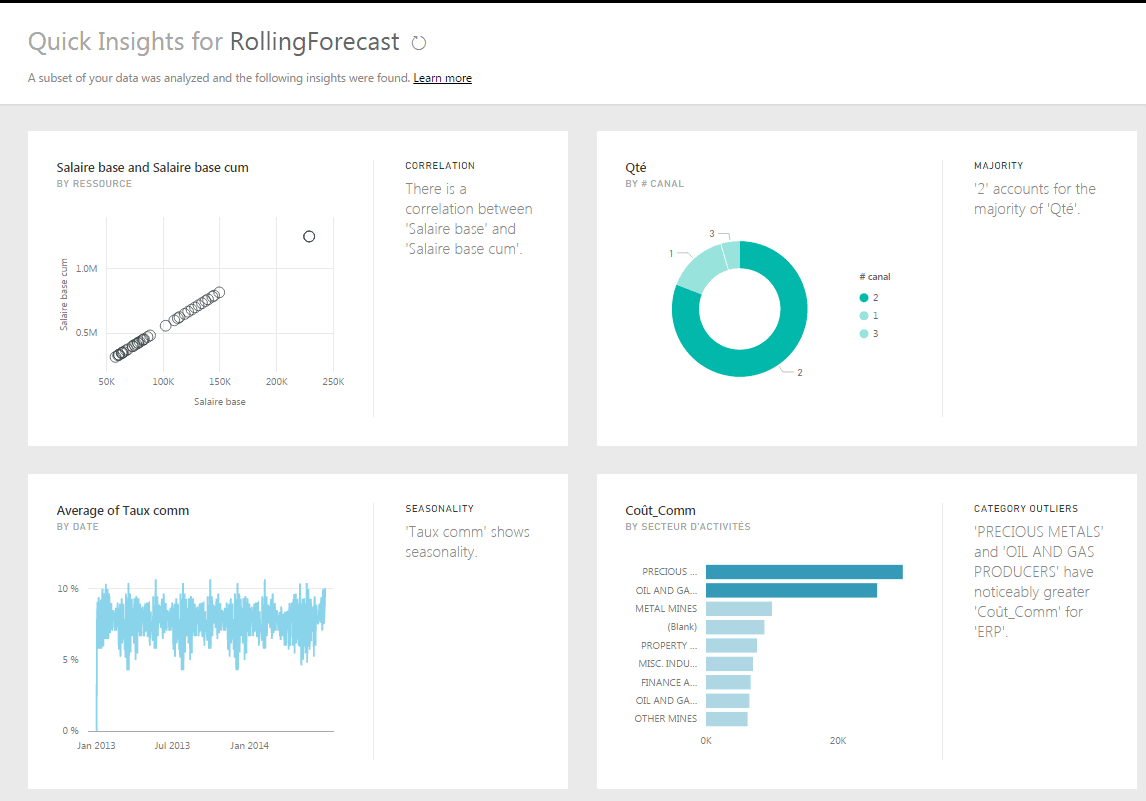1146x801 pixels.
Task: Click legend dot for canal 1
Action: tap(863, 316)
